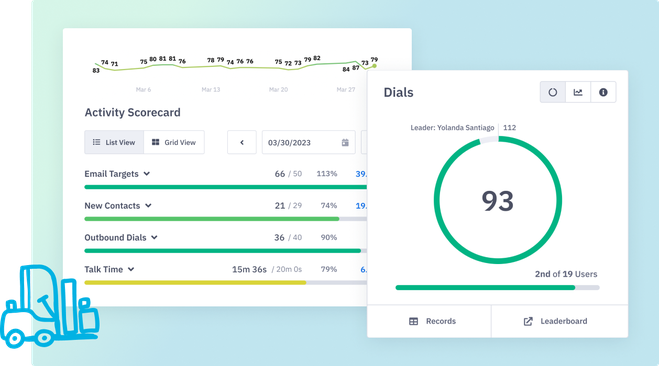Select List View toggle
The height and width of the screenshot is (366, 659).
(114, 142)
